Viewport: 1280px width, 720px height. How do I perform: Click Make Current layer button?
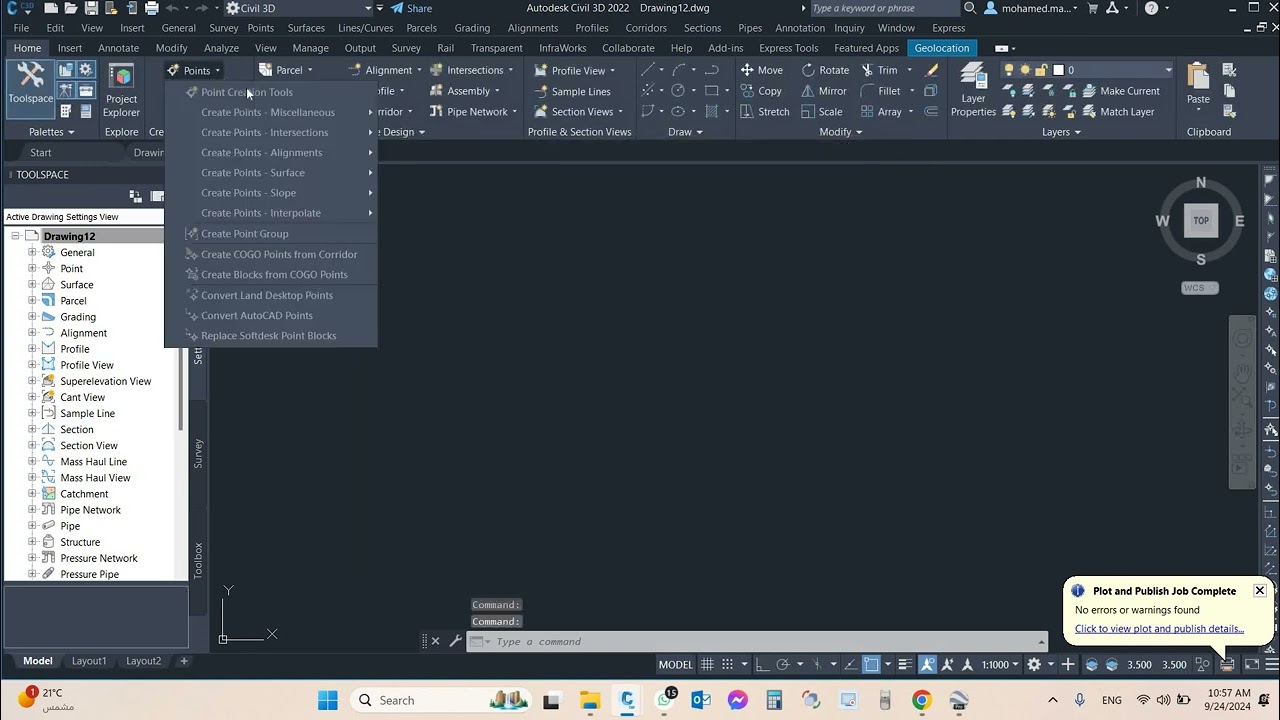(1120, 91)
